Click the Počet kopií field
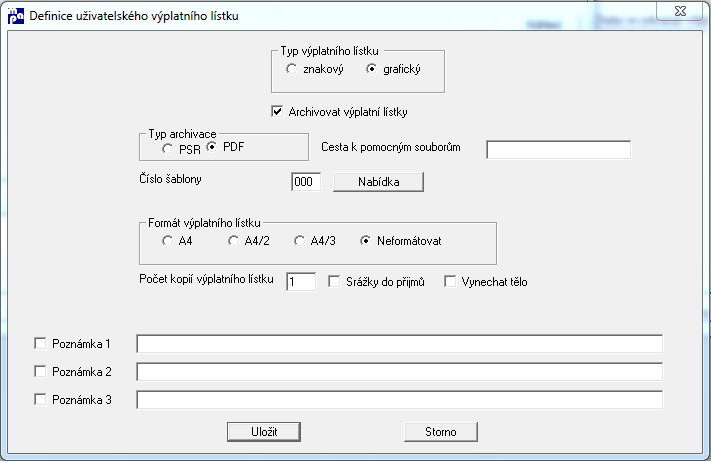 [301, 281]
